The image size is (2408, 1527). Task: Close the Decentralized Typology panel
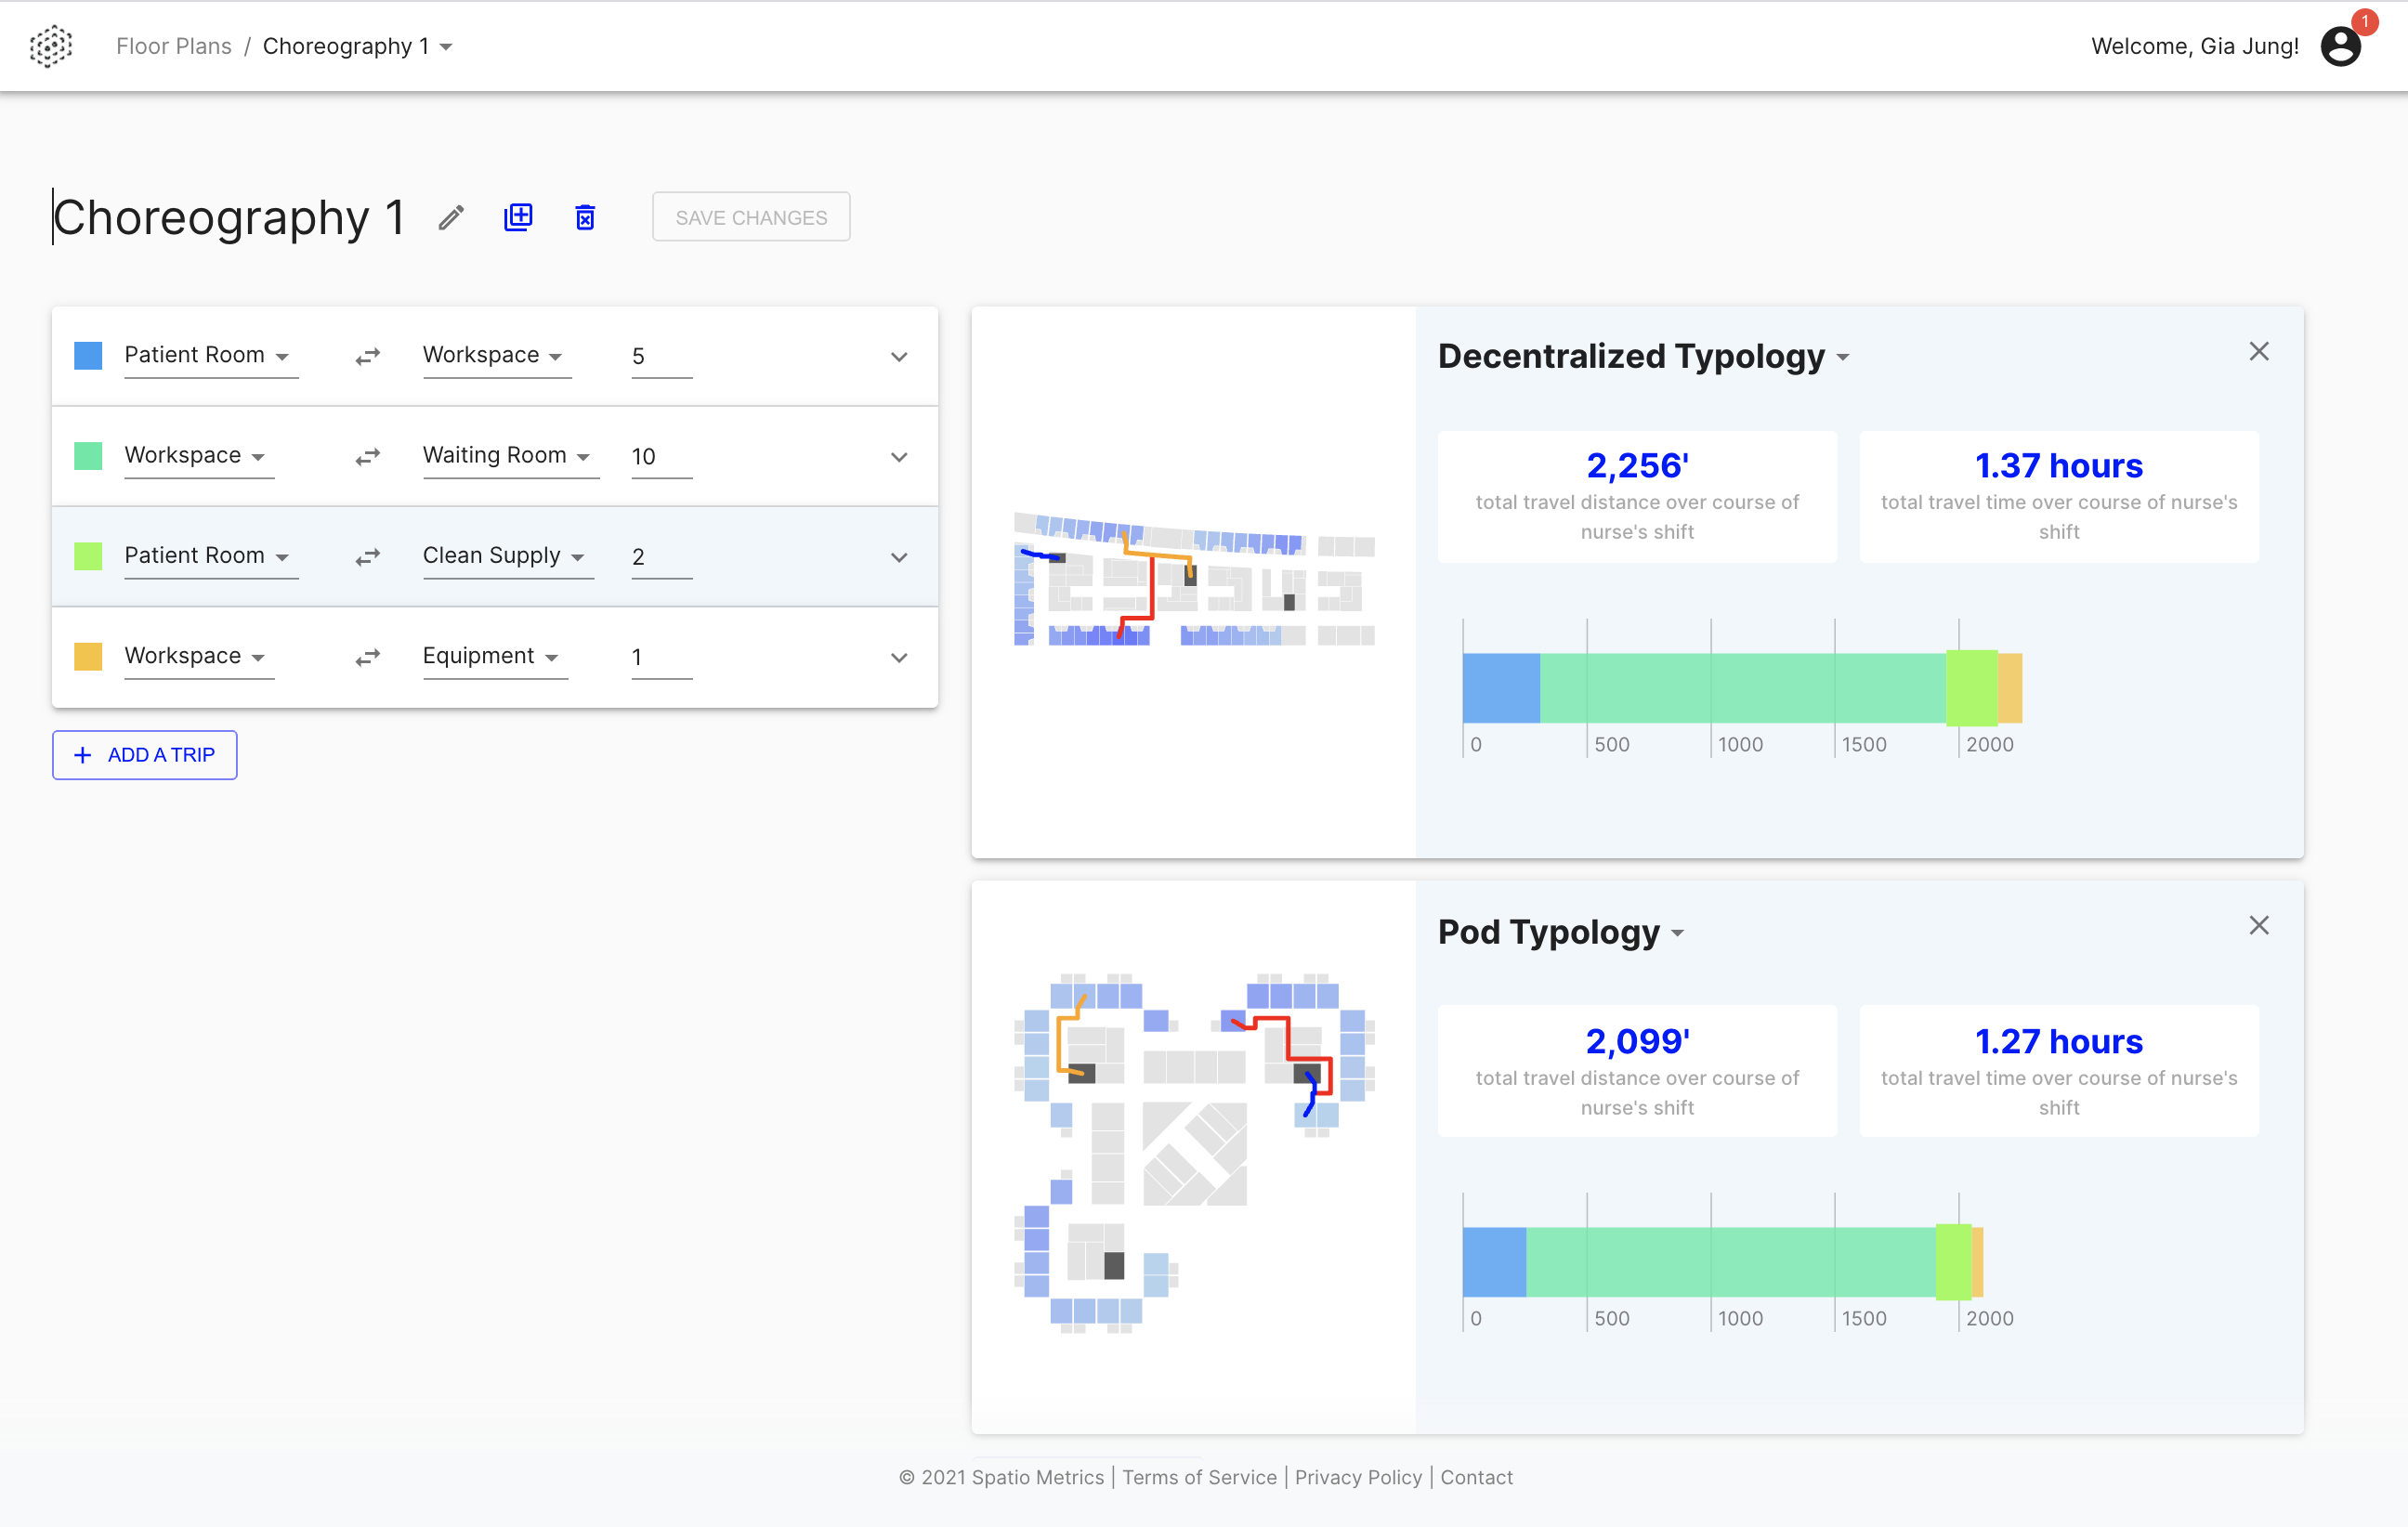[x=2258, y=351]
